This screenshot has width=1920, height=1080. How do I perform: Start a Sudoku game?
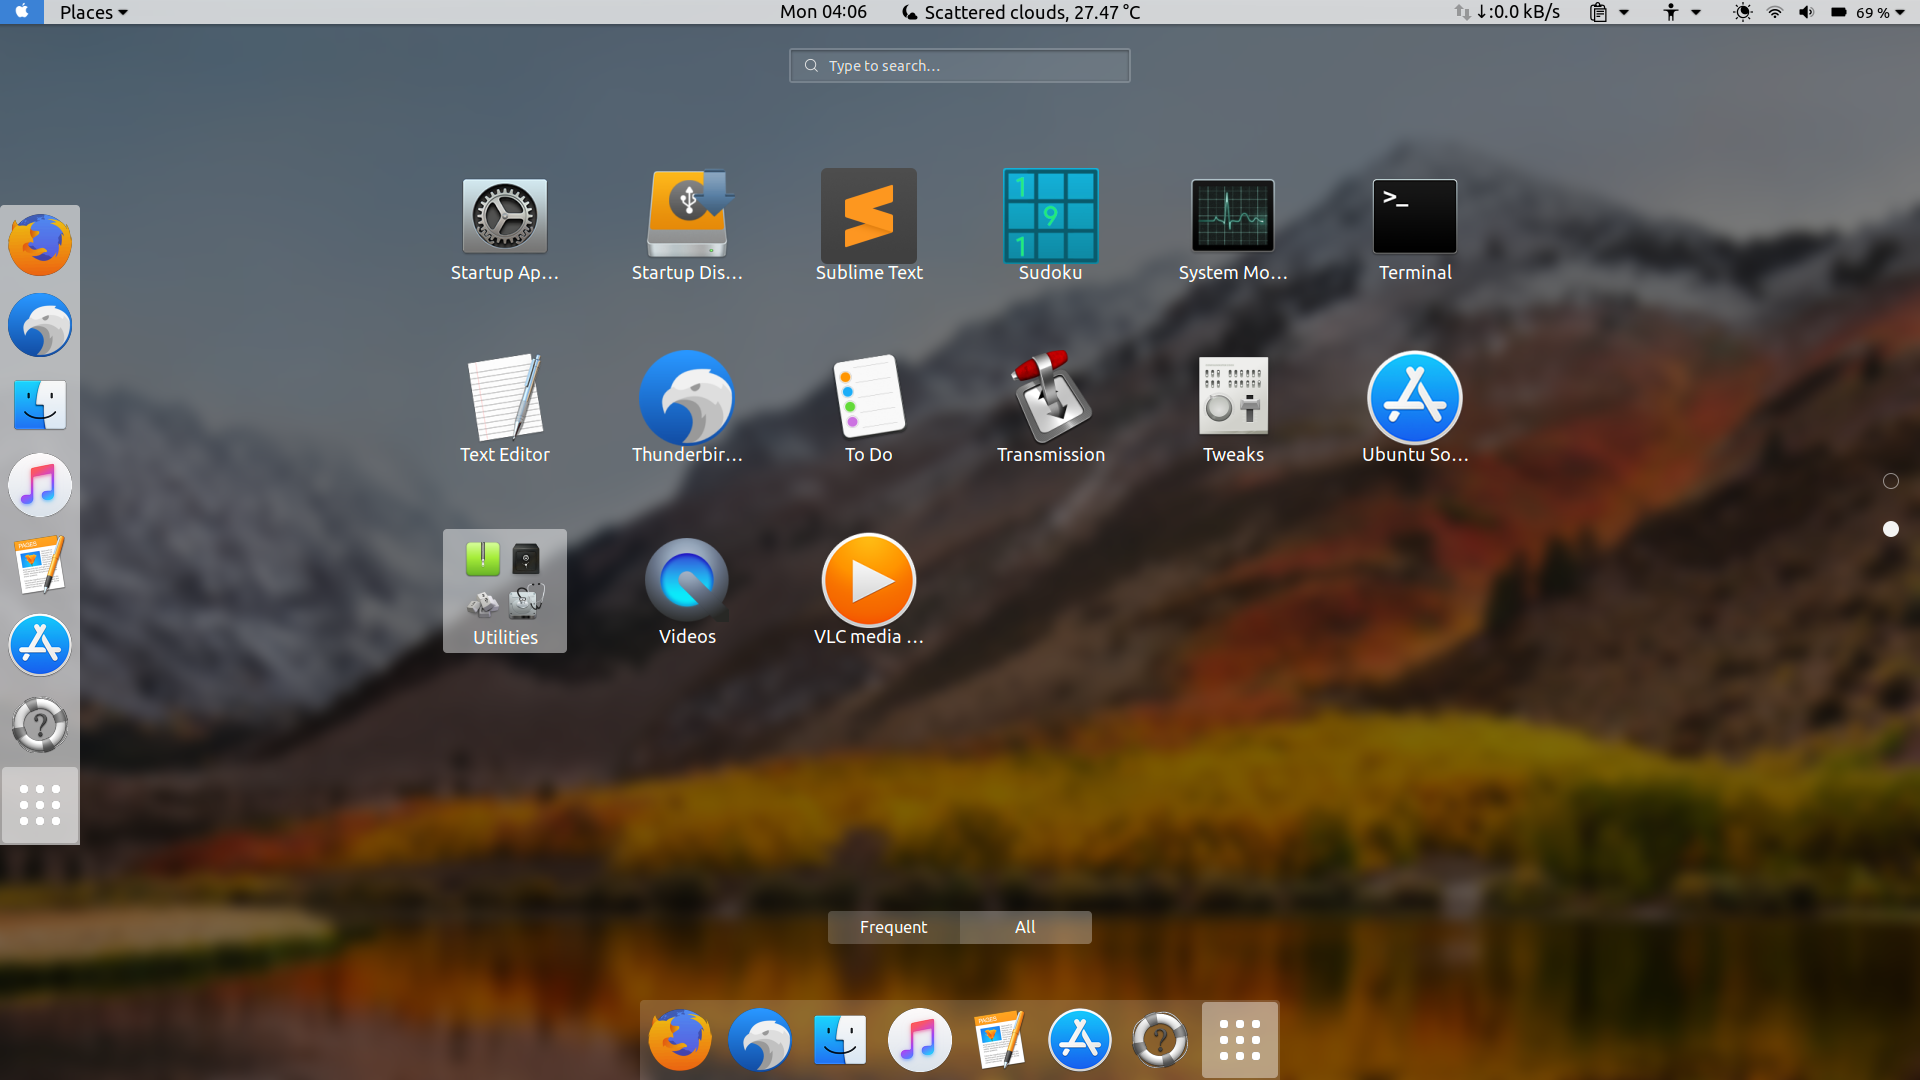click(1050, 216)
